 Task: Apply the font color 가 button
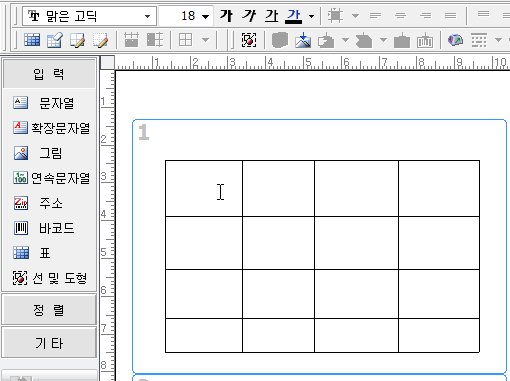pyautogui.click(x=294, y=16)
